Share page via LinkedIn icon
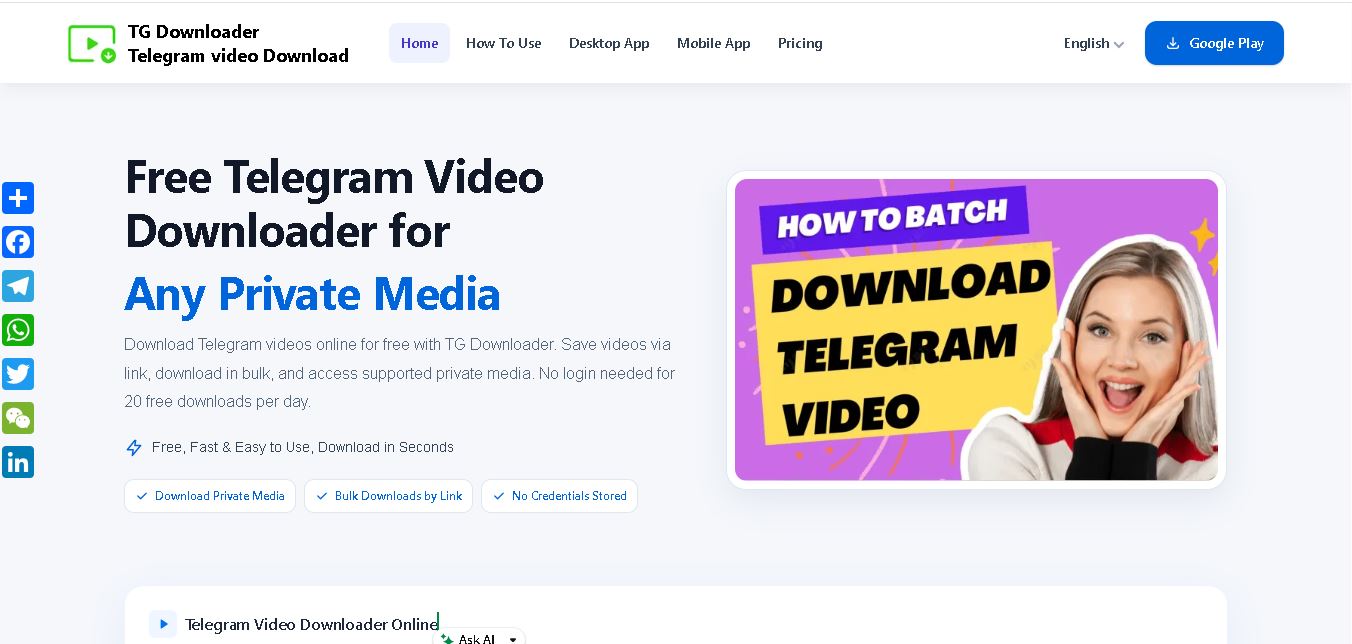Screen dimensions: 1352x644 [x=18, y=462]
